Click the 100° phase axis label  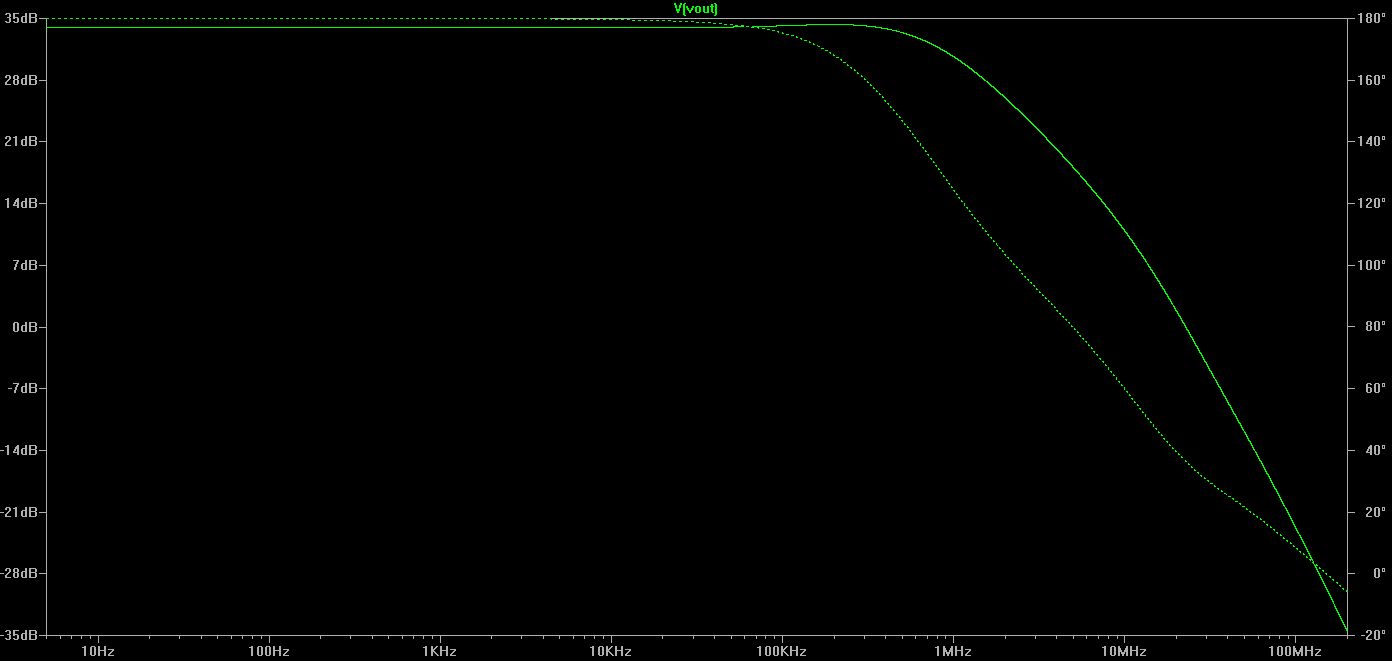(1372, 265)
